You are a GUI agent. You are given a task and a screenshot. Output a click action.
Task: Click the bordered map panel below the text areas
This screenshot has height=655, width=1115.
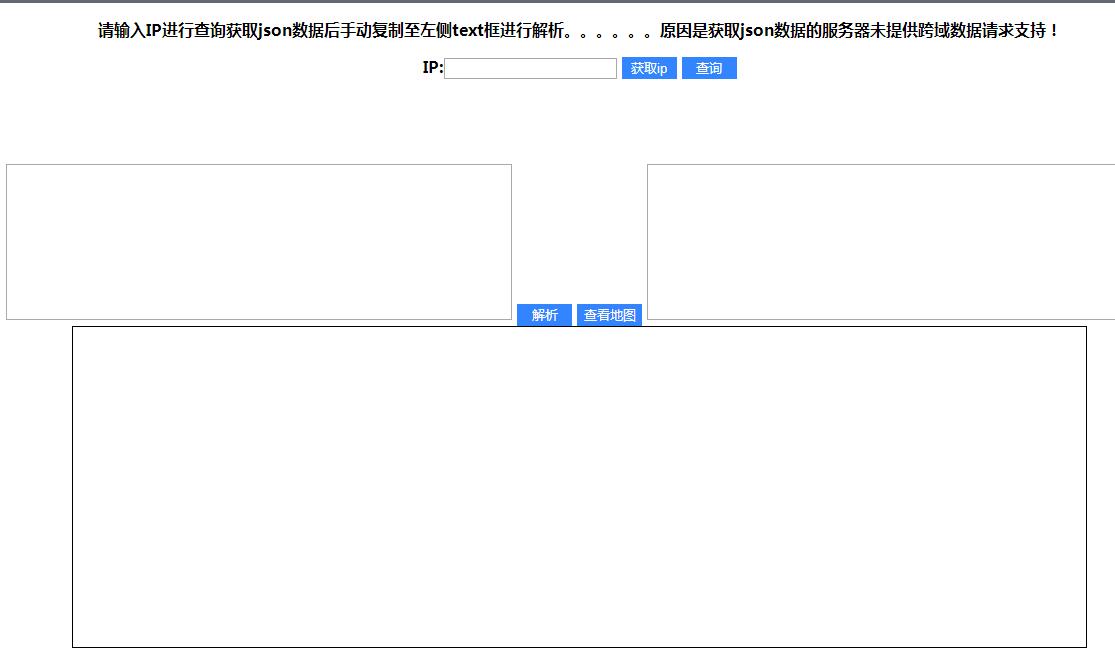pyautogui.click(x=579, y=486)
